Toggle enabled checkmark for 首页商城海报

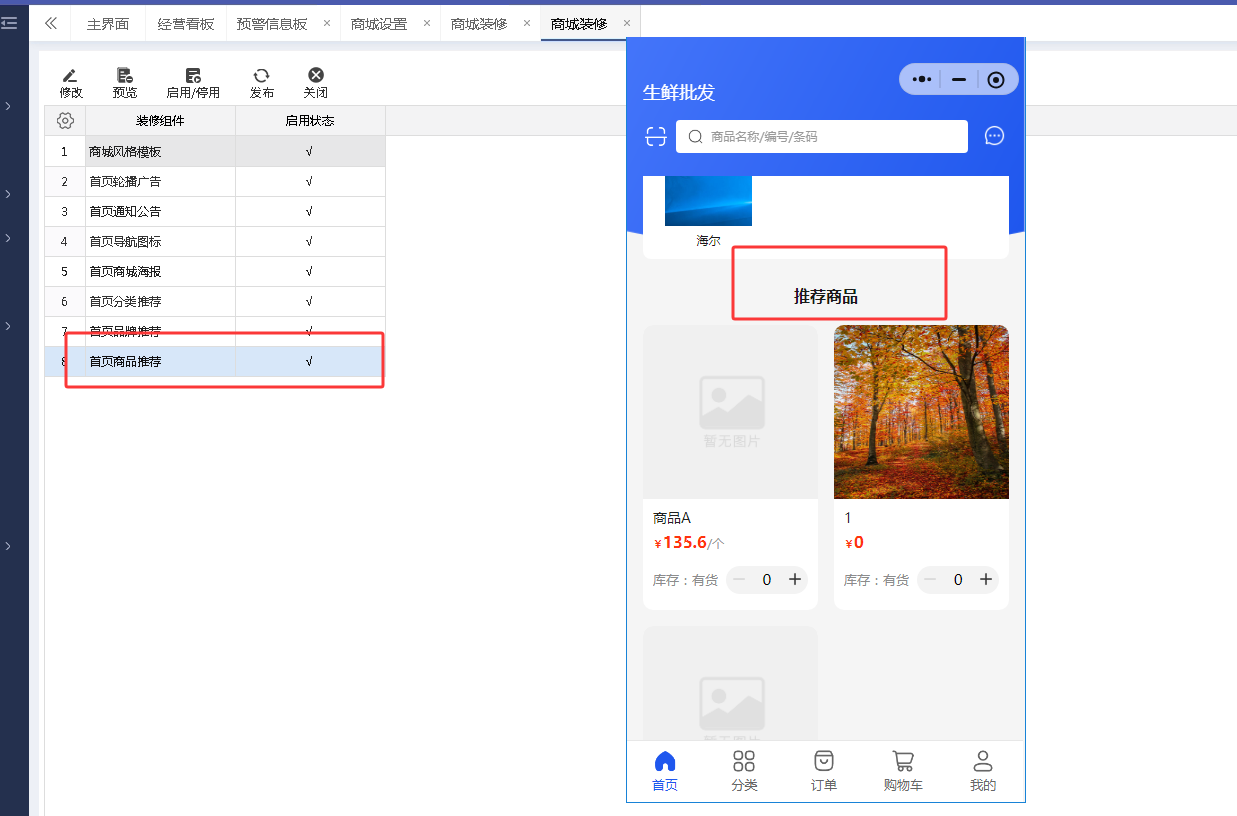tap(309, 272)
